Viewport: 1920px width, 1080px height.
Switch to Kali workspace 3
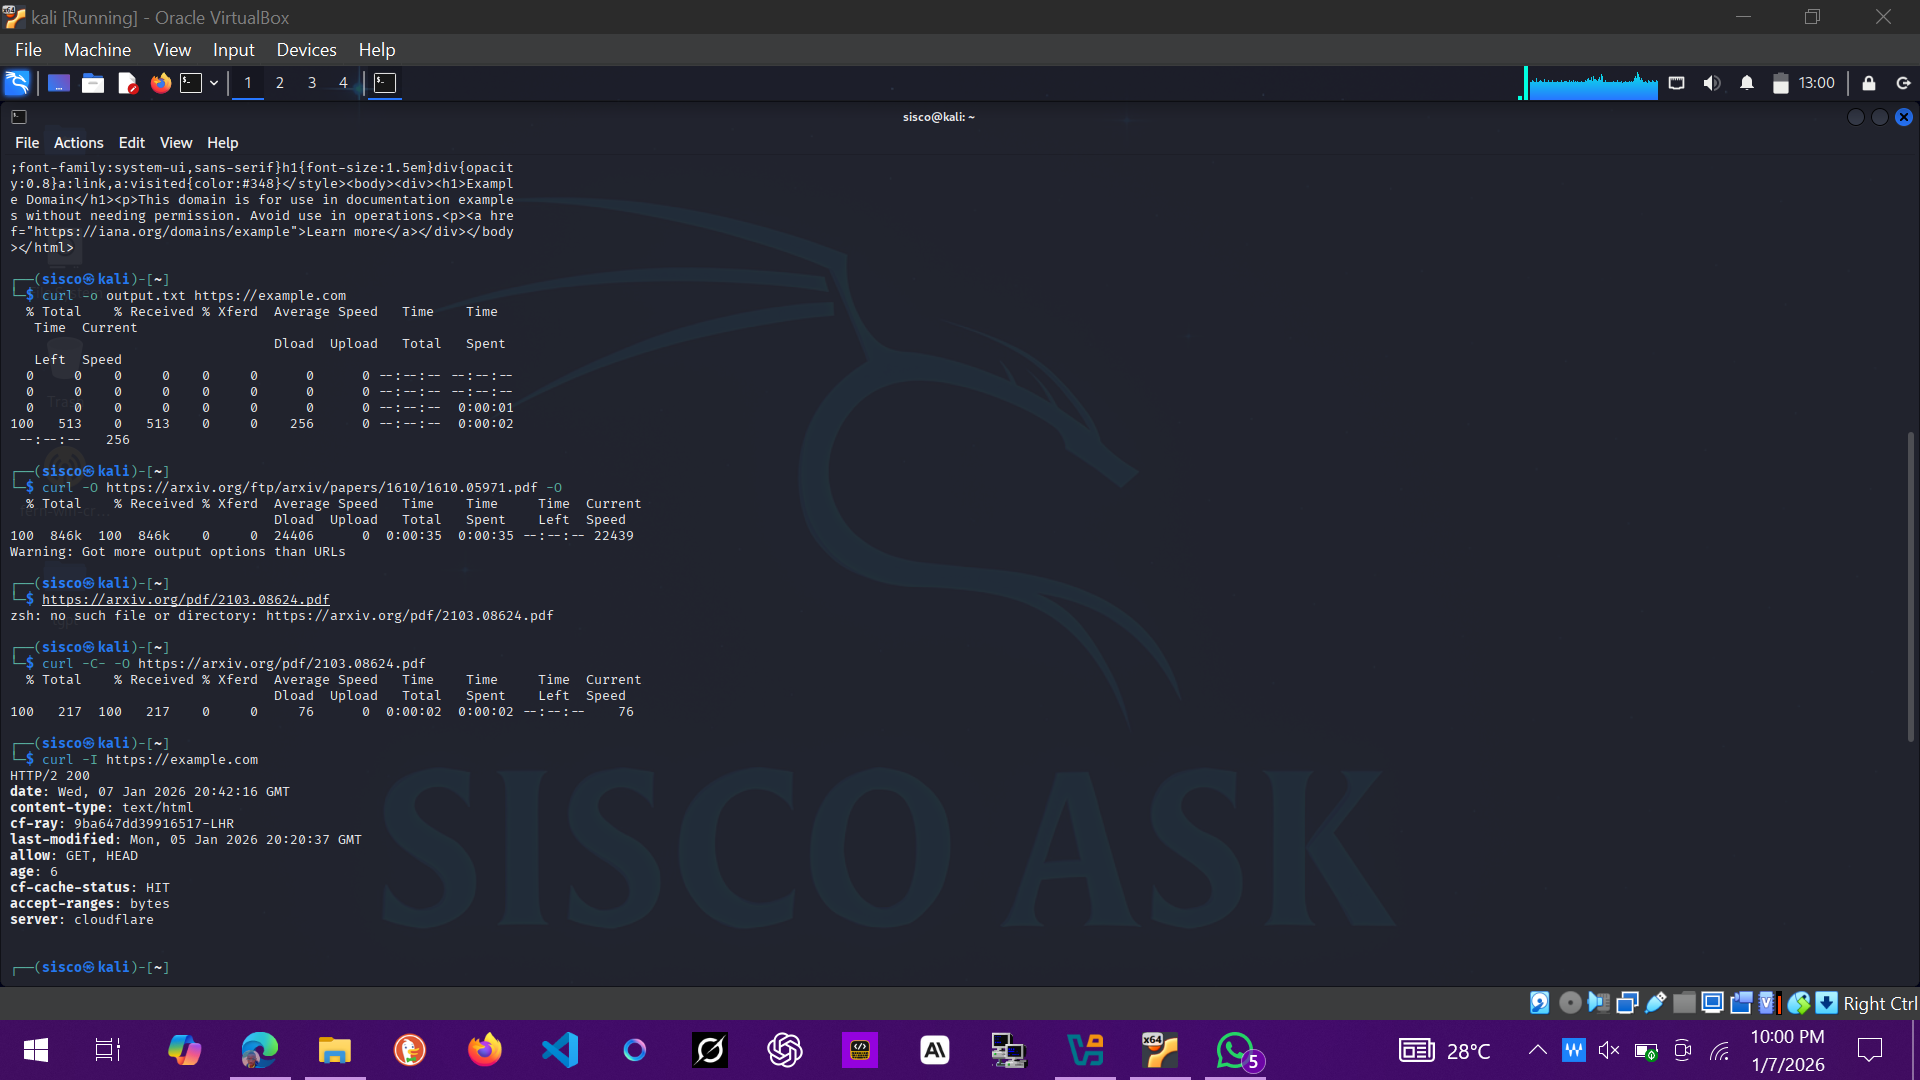pos(312,83)
